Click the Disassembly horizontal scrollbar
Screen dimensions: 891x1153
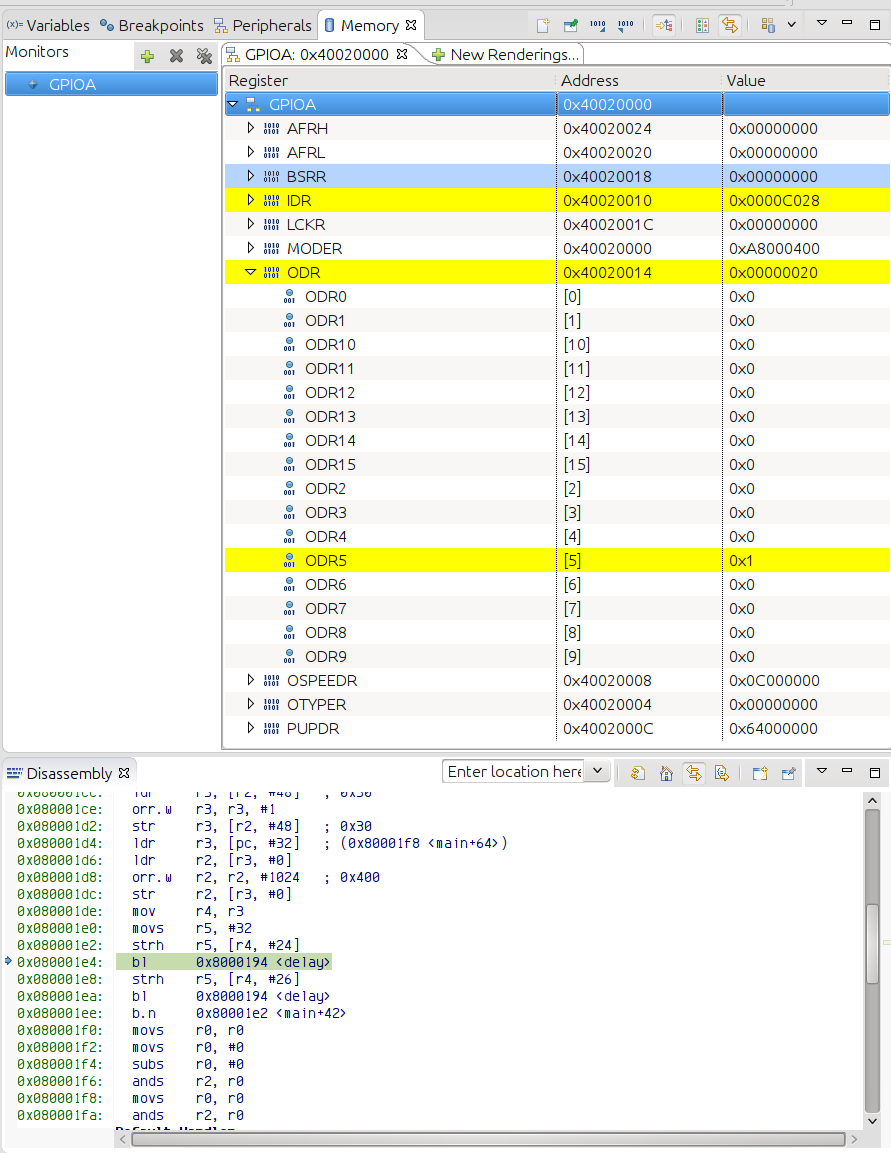(488, 1139)
